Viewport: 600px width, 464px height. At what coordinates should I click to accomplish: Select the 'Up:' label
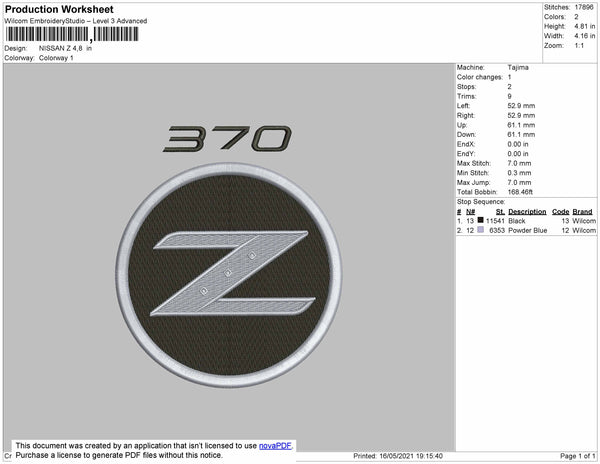click(x=461, y=125)
